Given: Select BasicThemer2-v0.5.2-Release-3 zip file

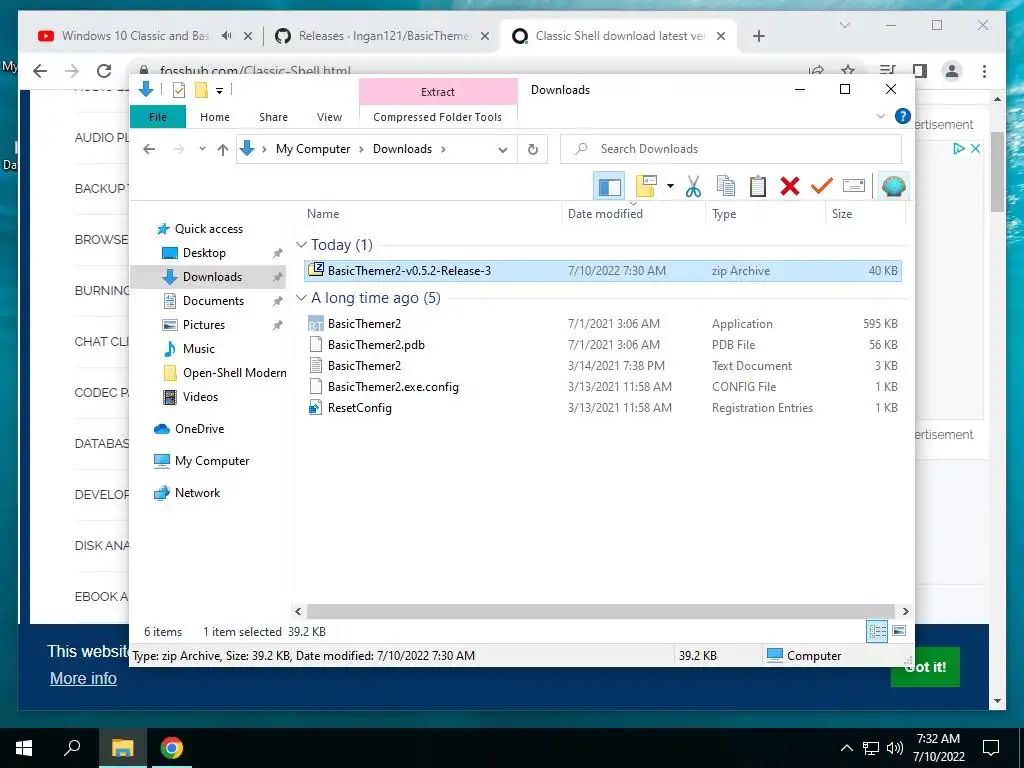Looking at the screenshot, I should (603, 270).
